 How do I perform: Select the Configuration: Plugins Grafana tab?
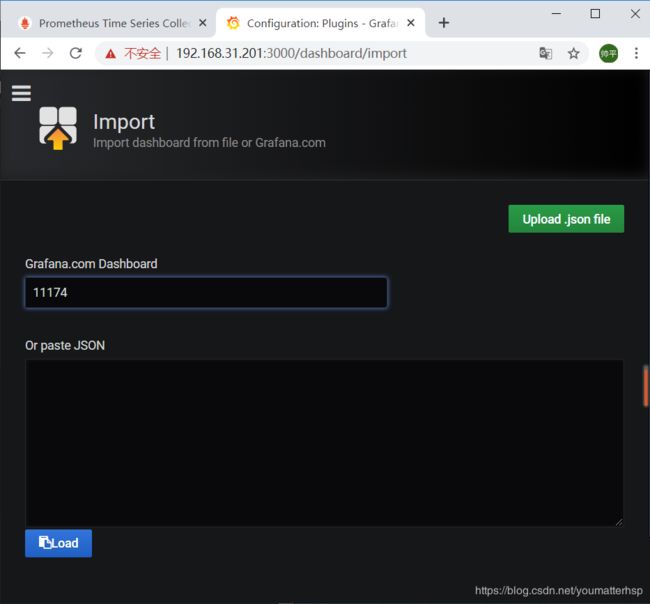coord(320,23)
